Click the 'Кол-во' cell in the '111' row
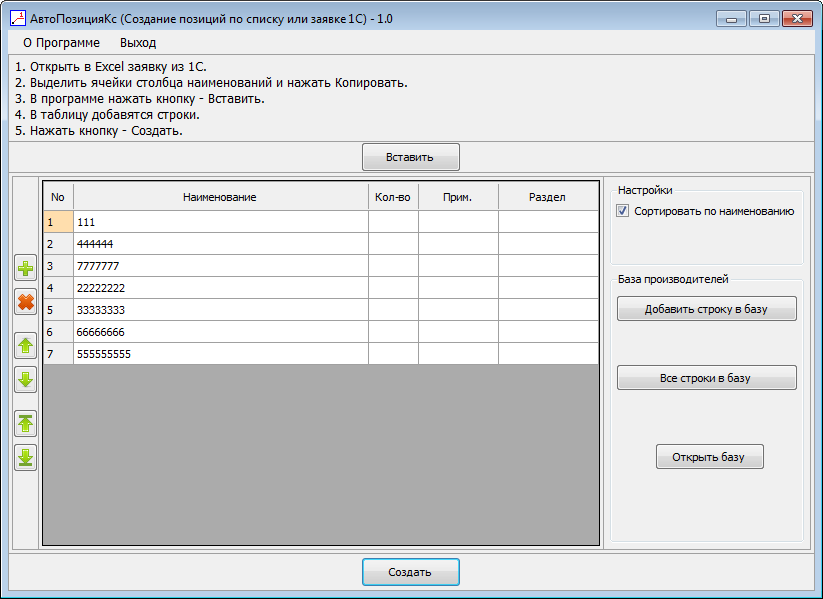This screenshot has height=599, width=823. (393, 222)
